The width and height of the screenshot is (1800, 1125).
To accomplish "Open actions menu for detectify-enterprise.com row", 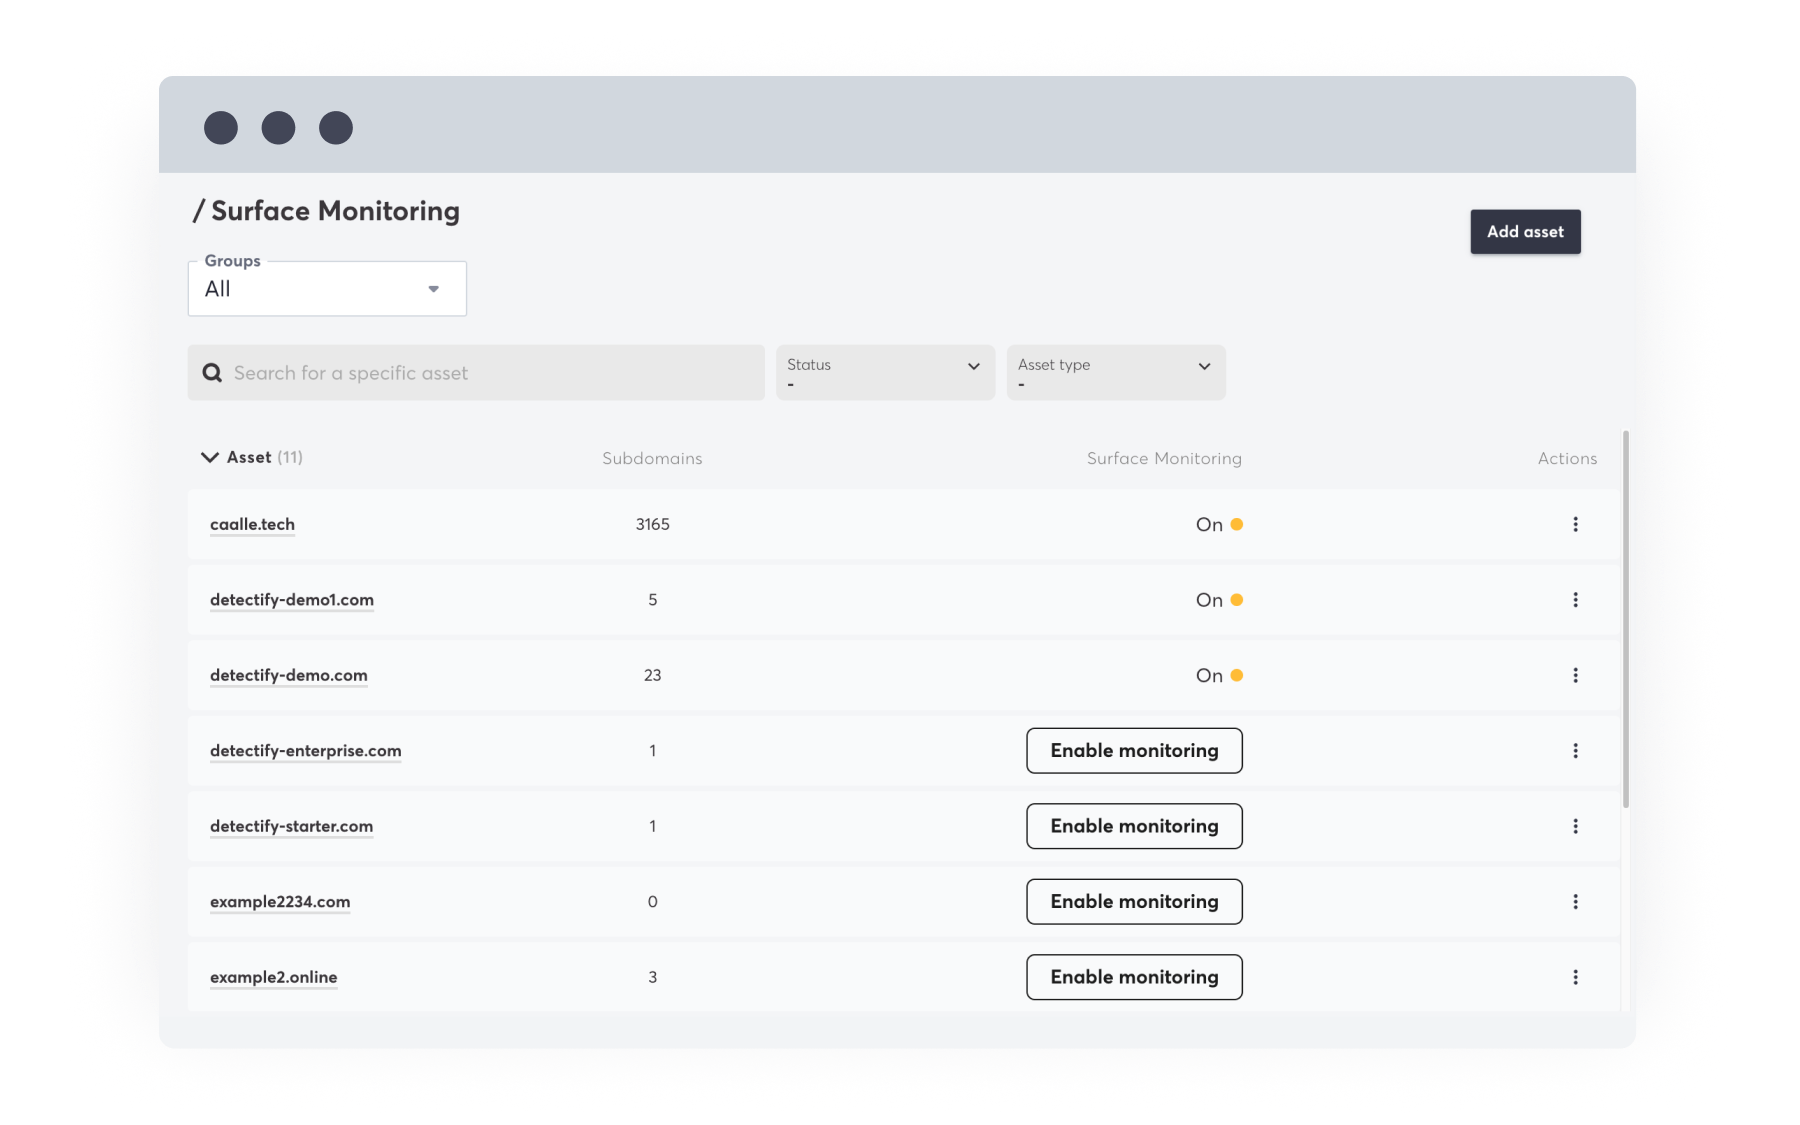I will [x=1575, y=751].
